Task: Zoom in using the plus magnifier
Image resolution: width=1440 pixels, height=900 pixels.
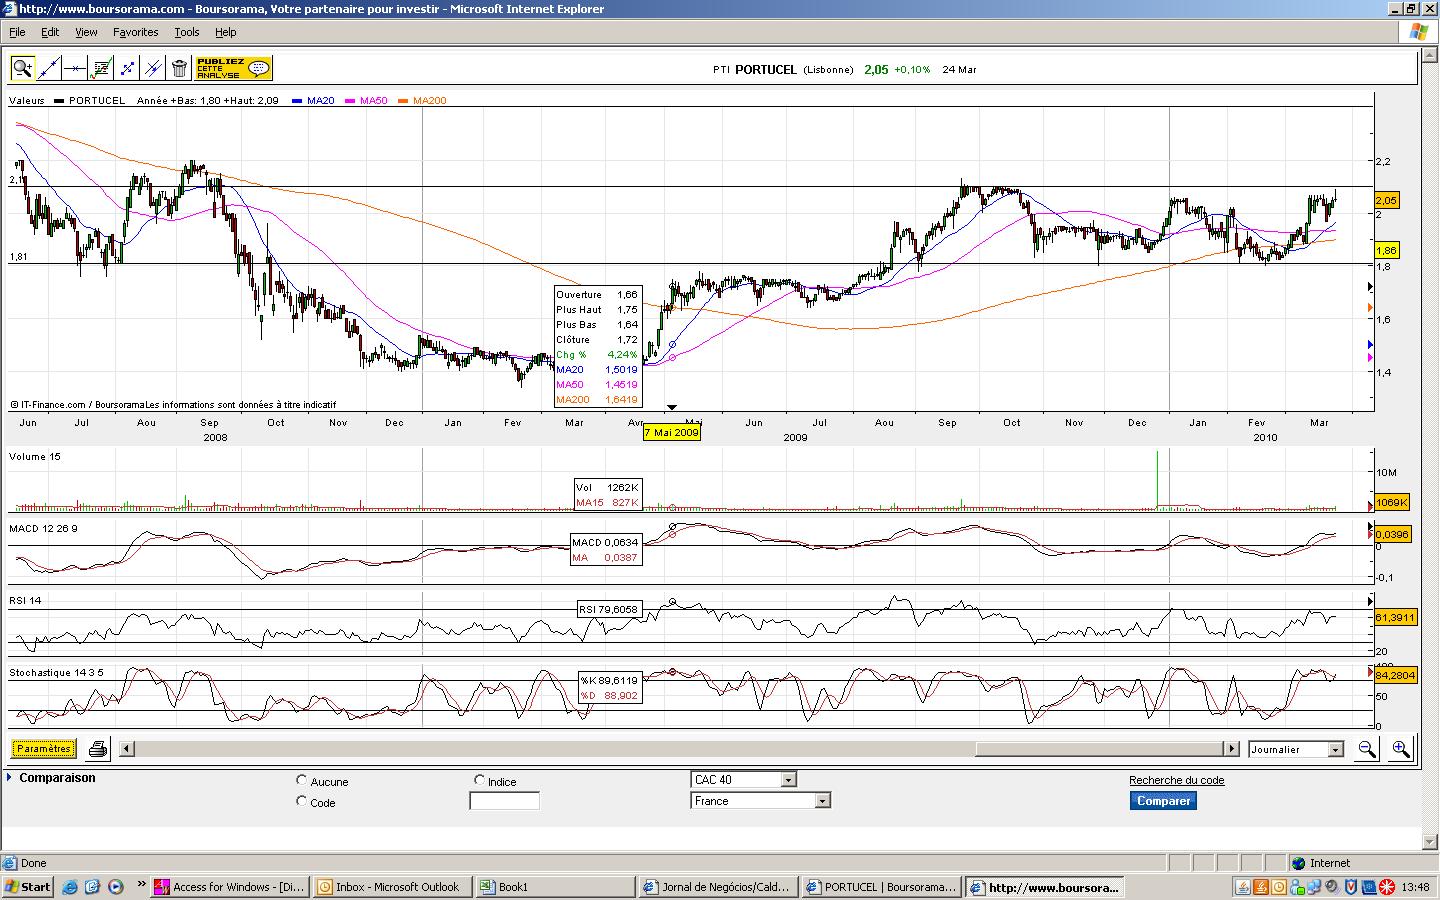Action: coord(1400,749)
